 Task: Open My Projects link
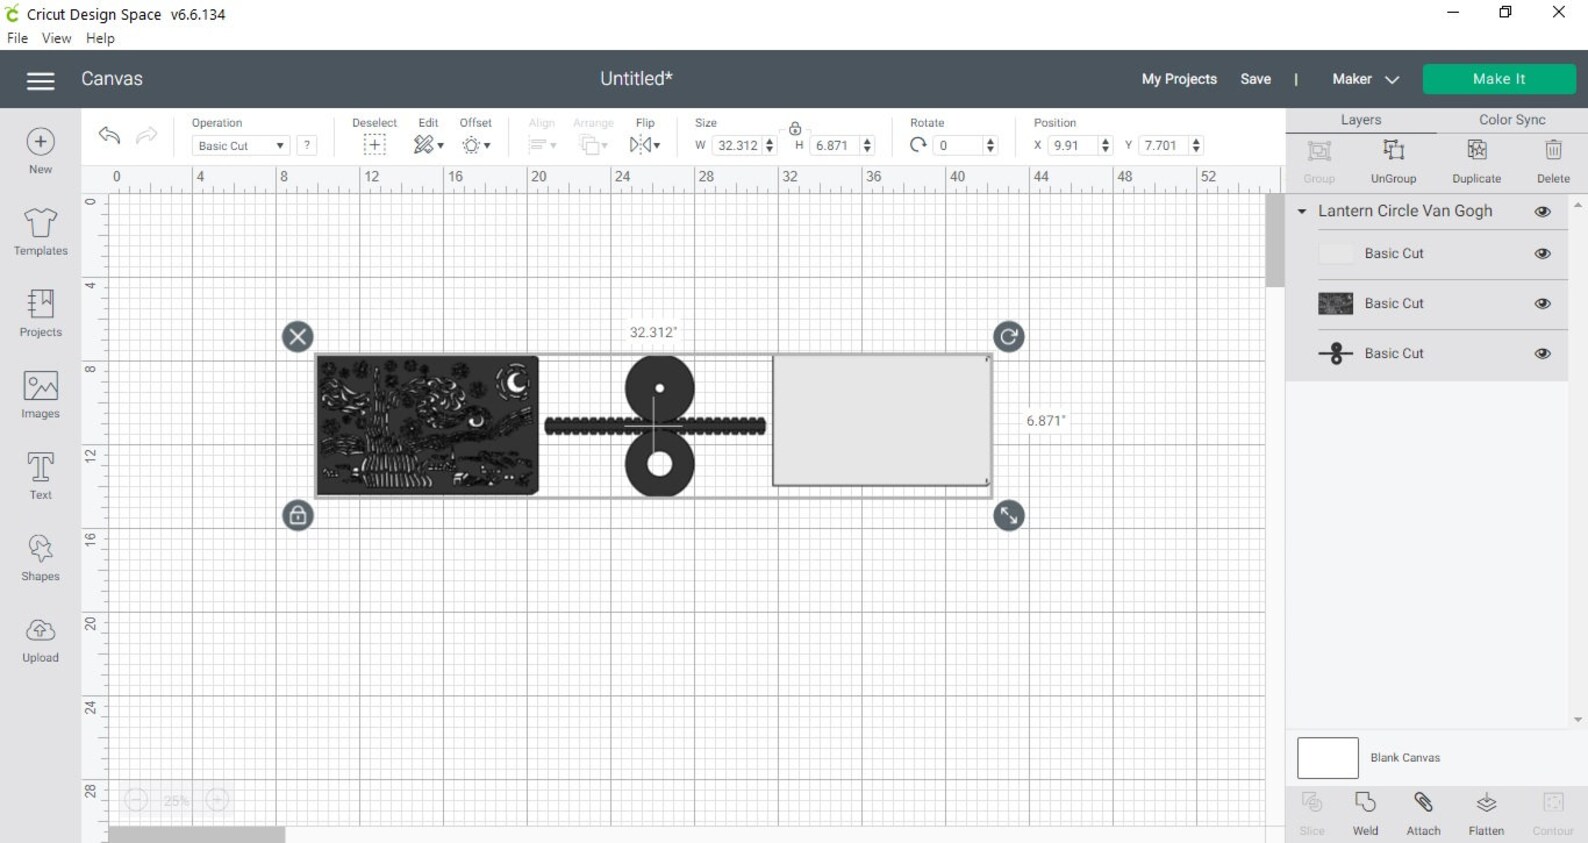coord(1179,79)
